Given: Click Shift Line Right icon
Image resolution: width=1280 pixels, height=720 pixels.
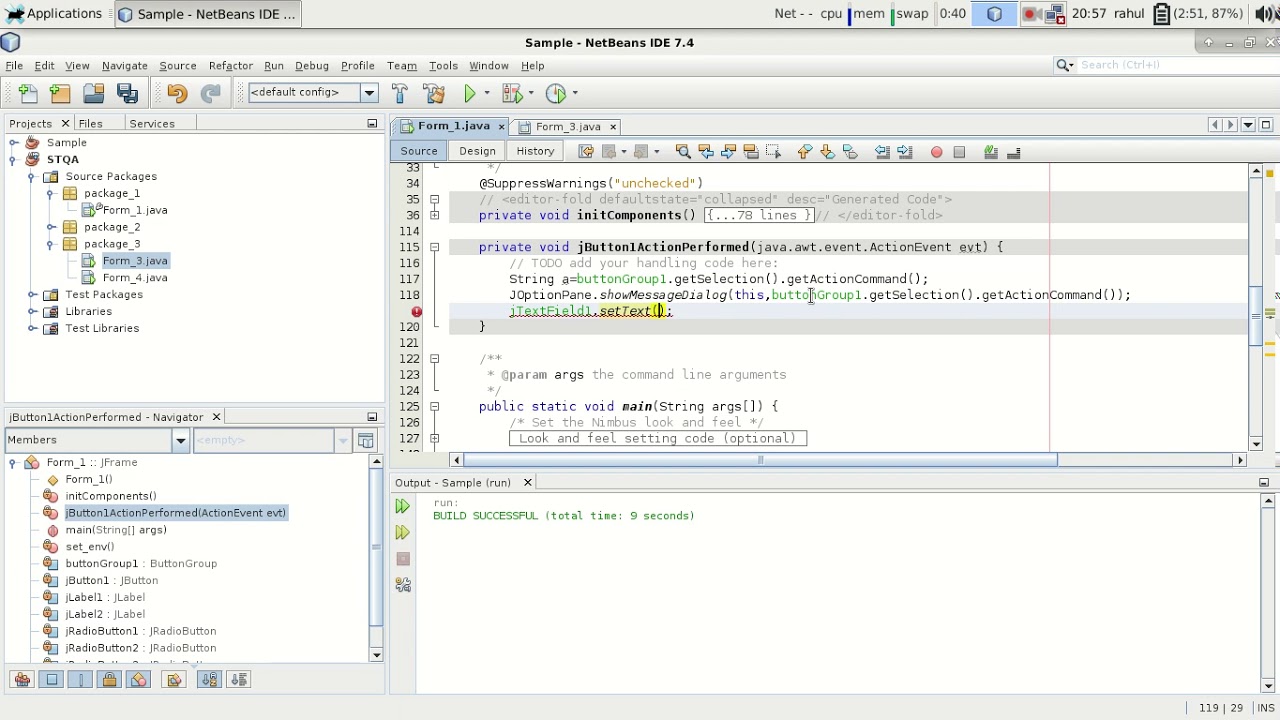Looking at the screenshot, I should pos(904,152).
